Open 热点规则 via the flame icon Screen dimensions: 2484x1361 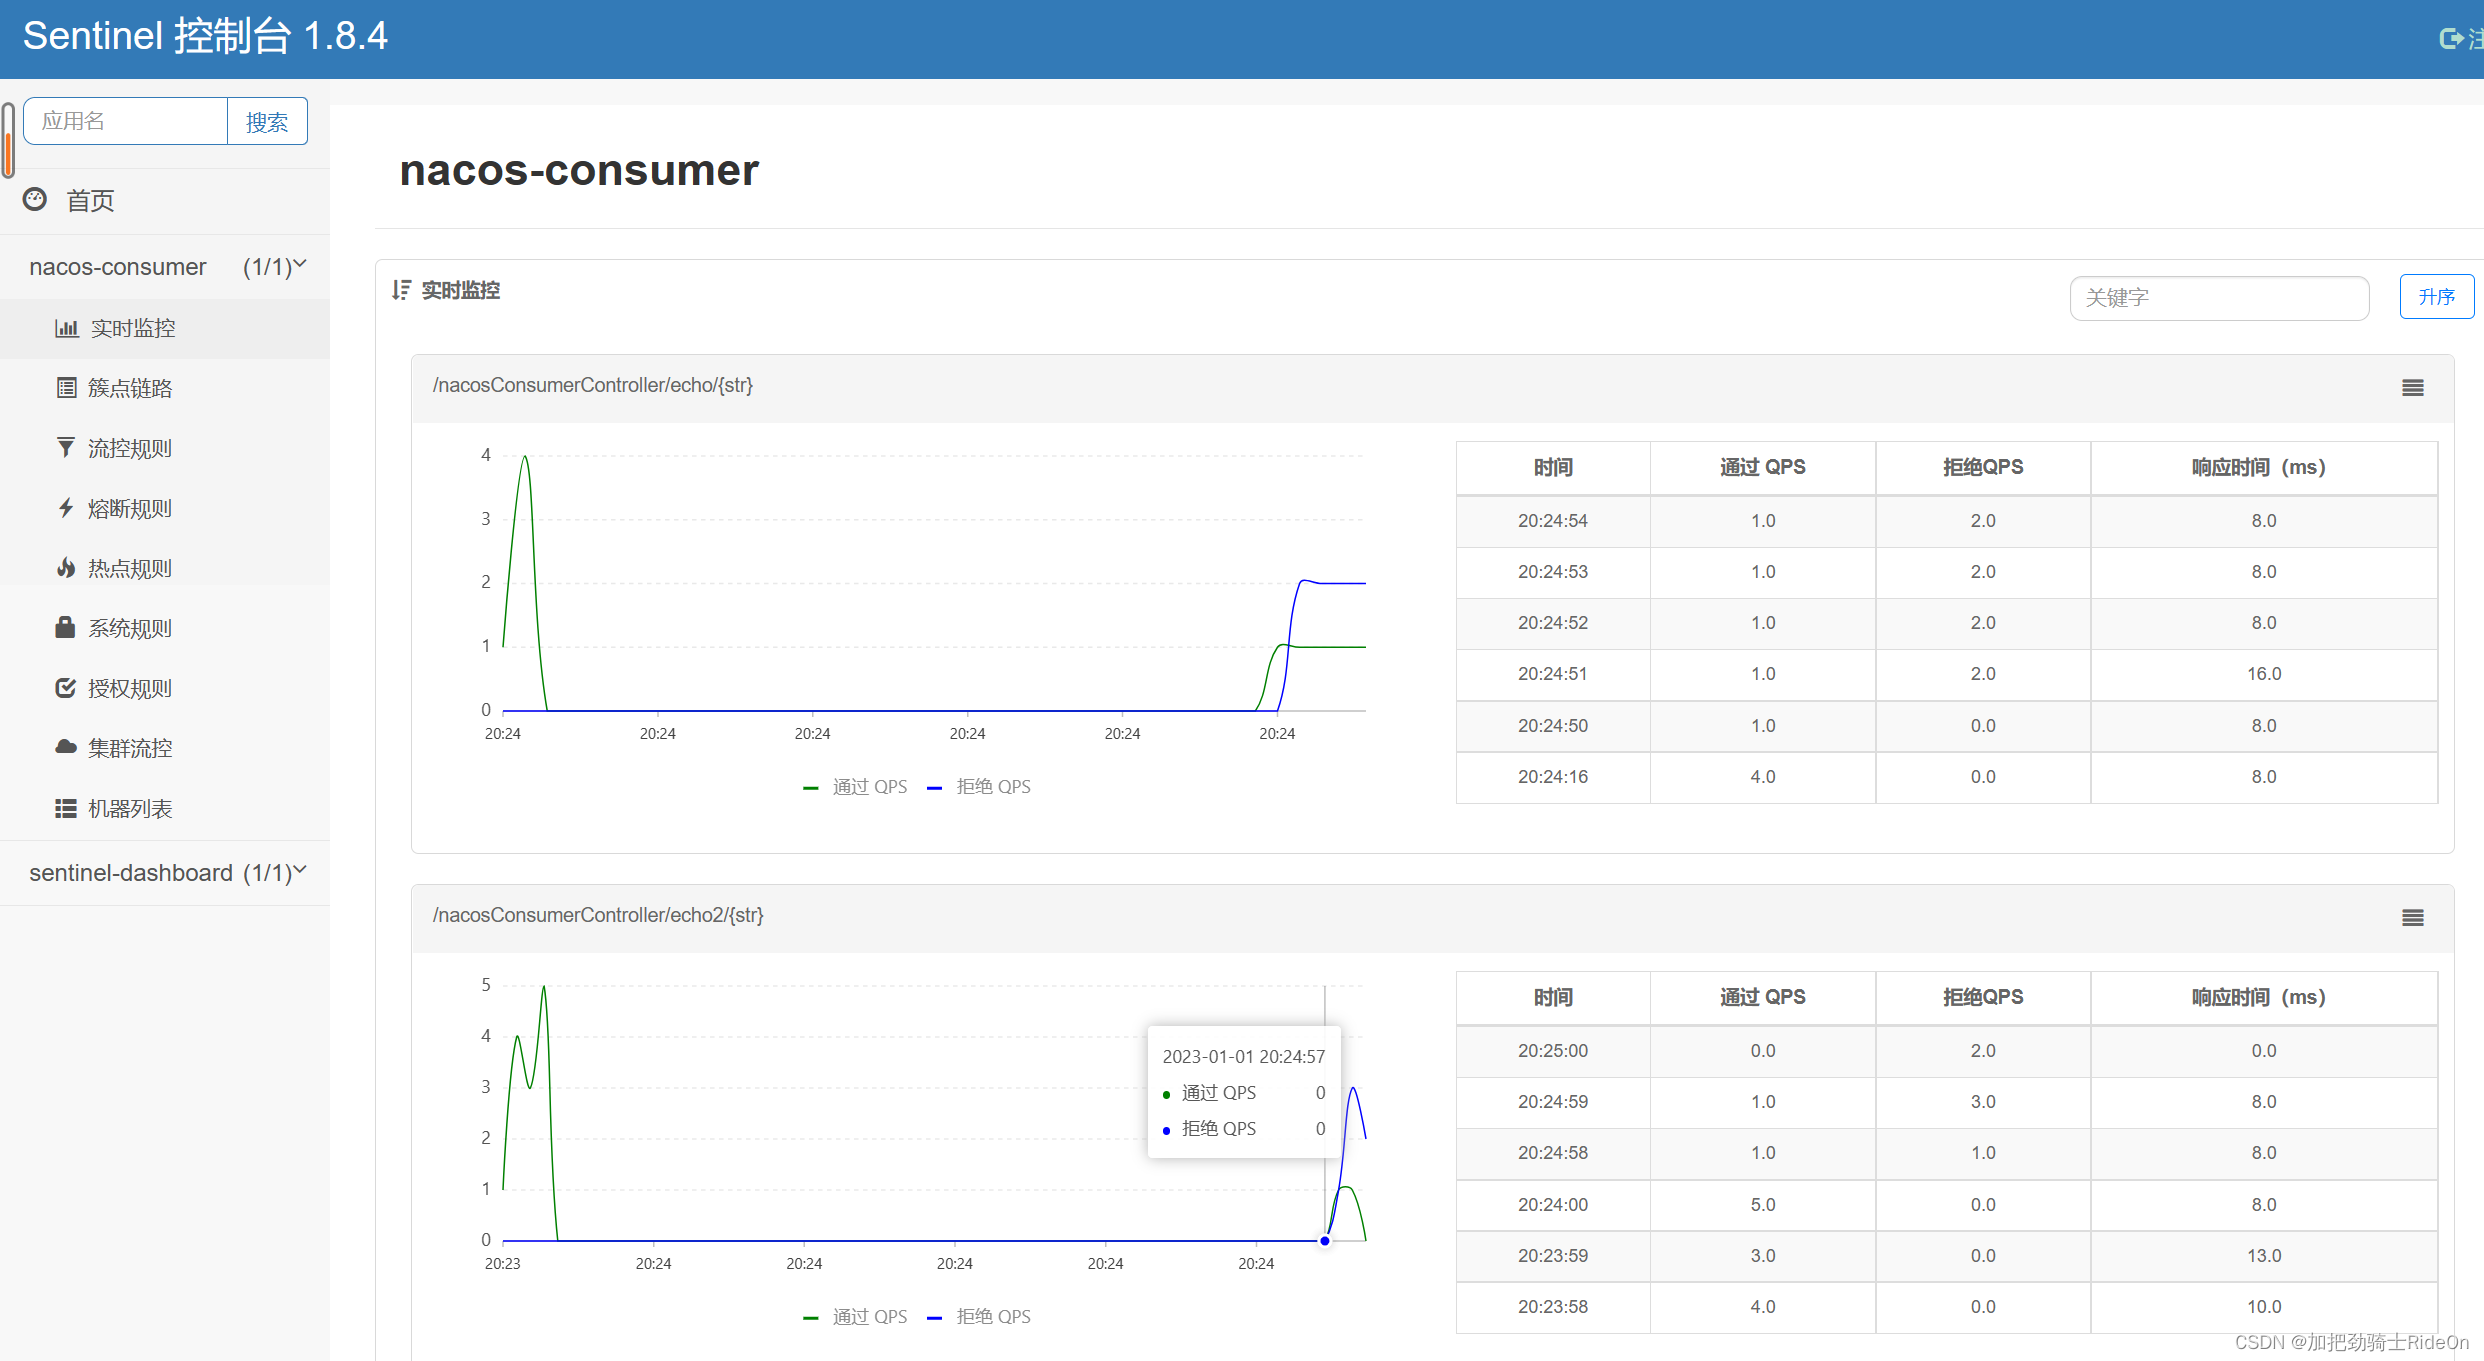tap(66, 568)
